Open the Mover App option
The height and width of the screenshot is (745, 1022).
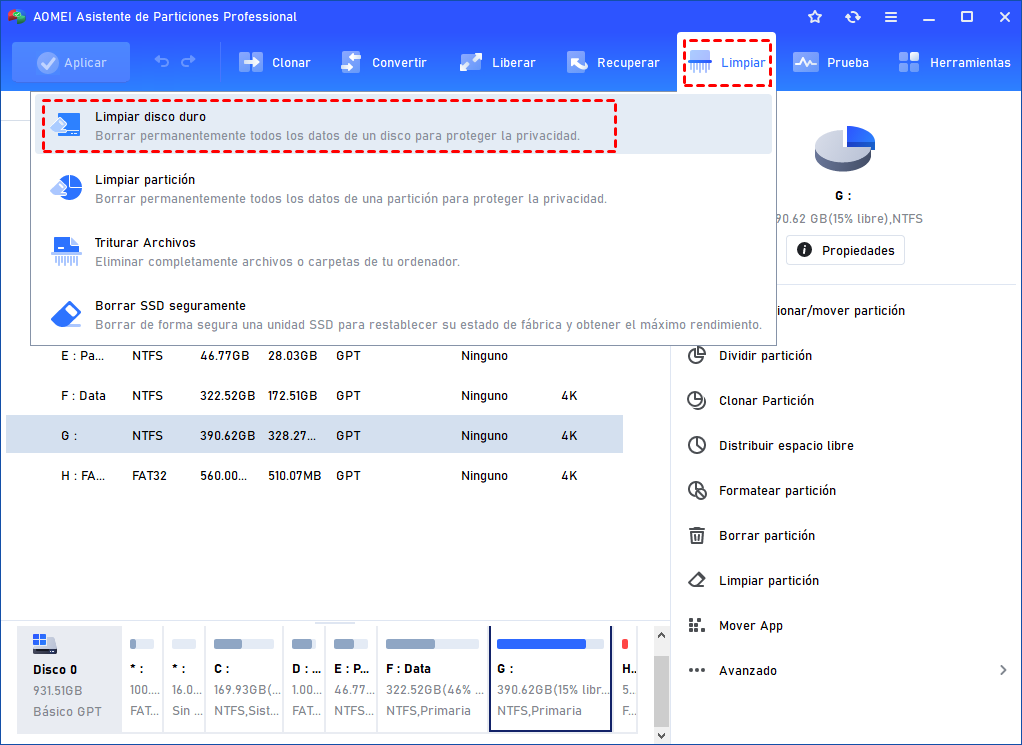point(750,626)
